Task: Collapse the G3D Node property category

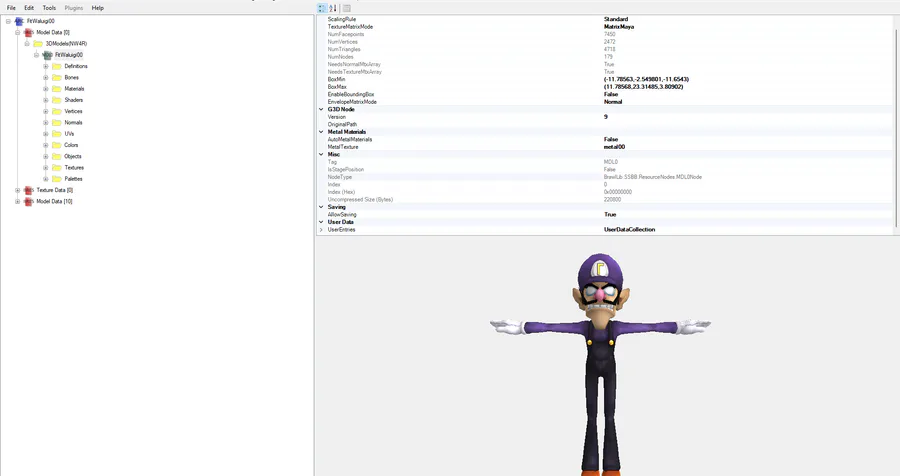Action: 321,109
